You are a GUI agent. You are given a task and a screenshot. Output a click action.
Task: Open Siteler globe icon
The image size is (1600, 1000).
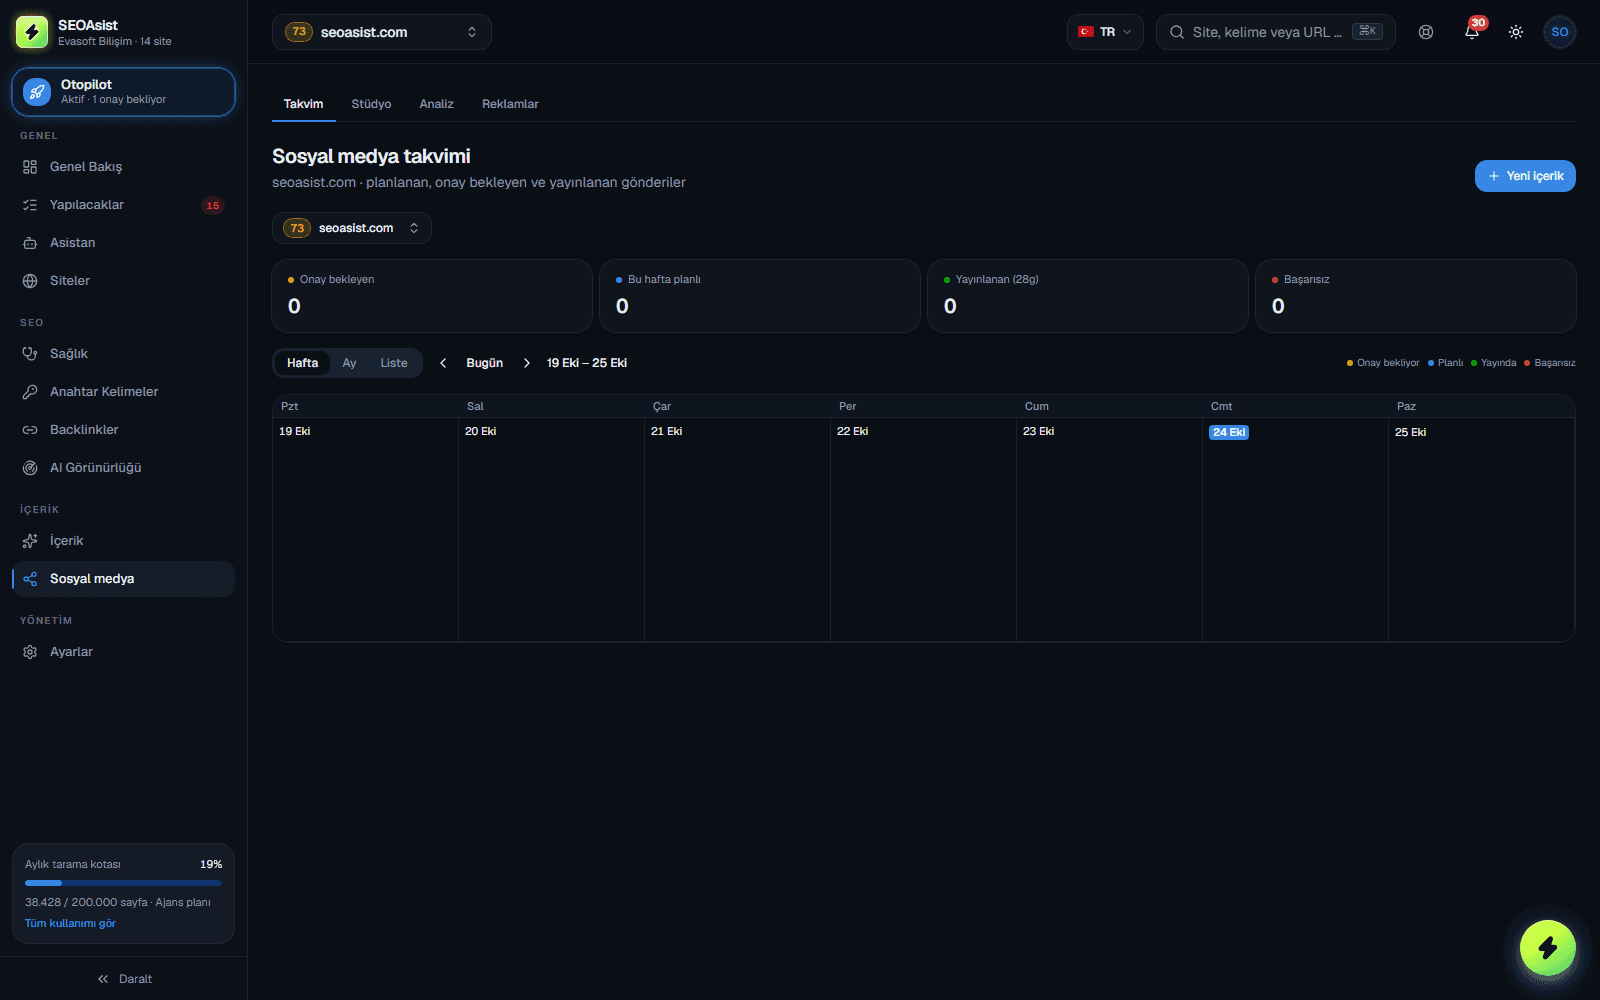coord(30,281)
